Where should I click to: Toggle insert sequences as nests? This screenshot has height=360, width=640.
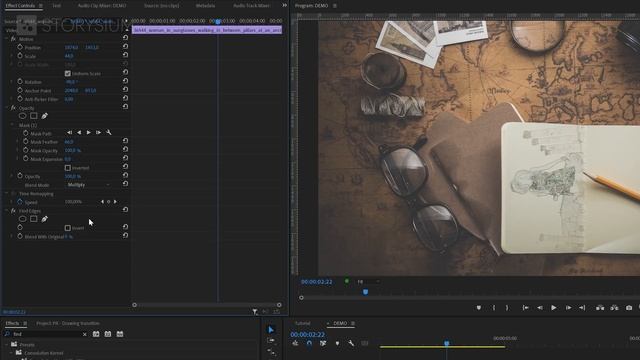(x=295, y=343)
